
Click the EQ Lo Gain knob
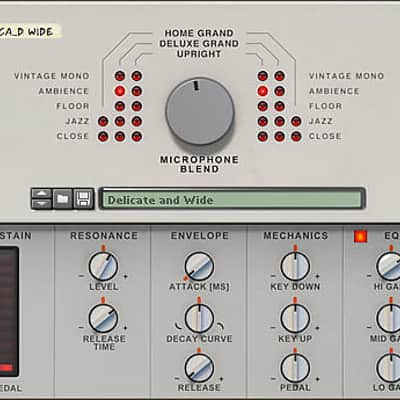389,368
